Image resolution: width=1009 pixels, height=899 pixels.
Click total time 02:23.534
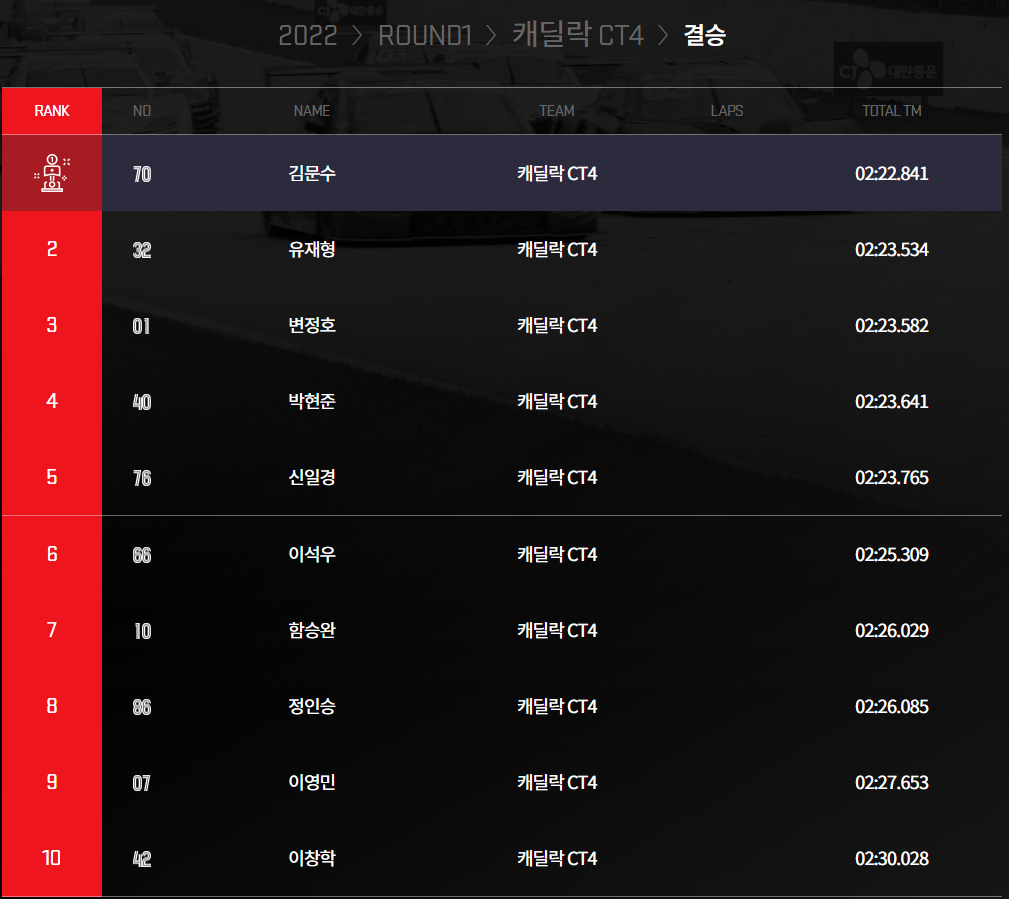pyautogui.click(x=891, y=249)
